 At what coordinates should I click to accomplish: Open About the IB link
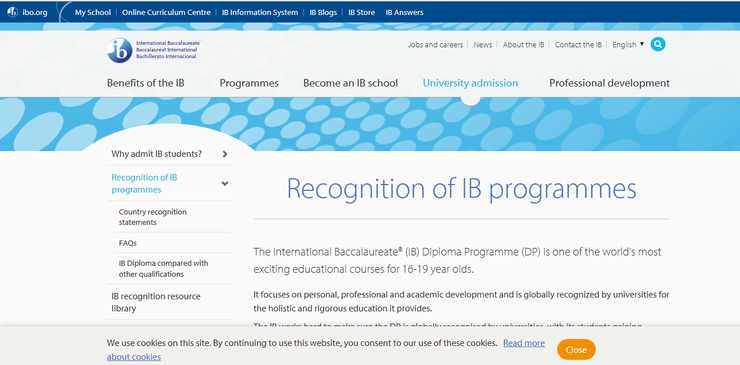pos(523,45)
